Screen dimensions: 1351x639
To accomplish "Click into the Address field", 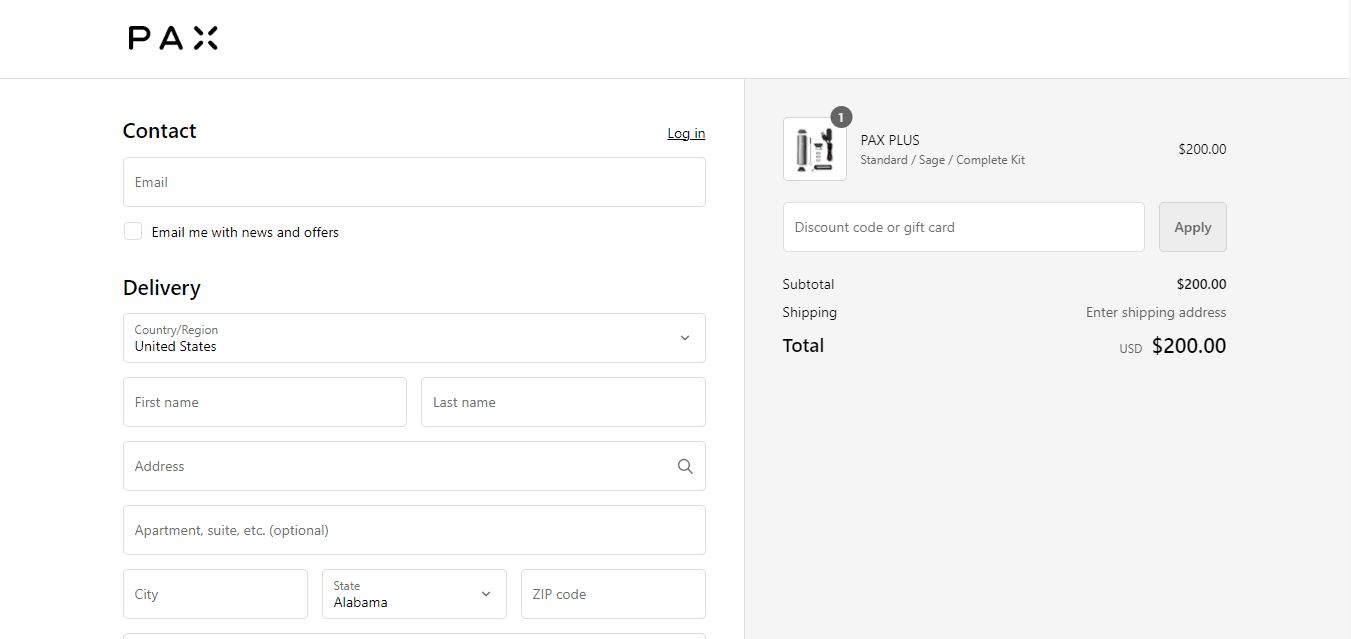I will point(414,466).
